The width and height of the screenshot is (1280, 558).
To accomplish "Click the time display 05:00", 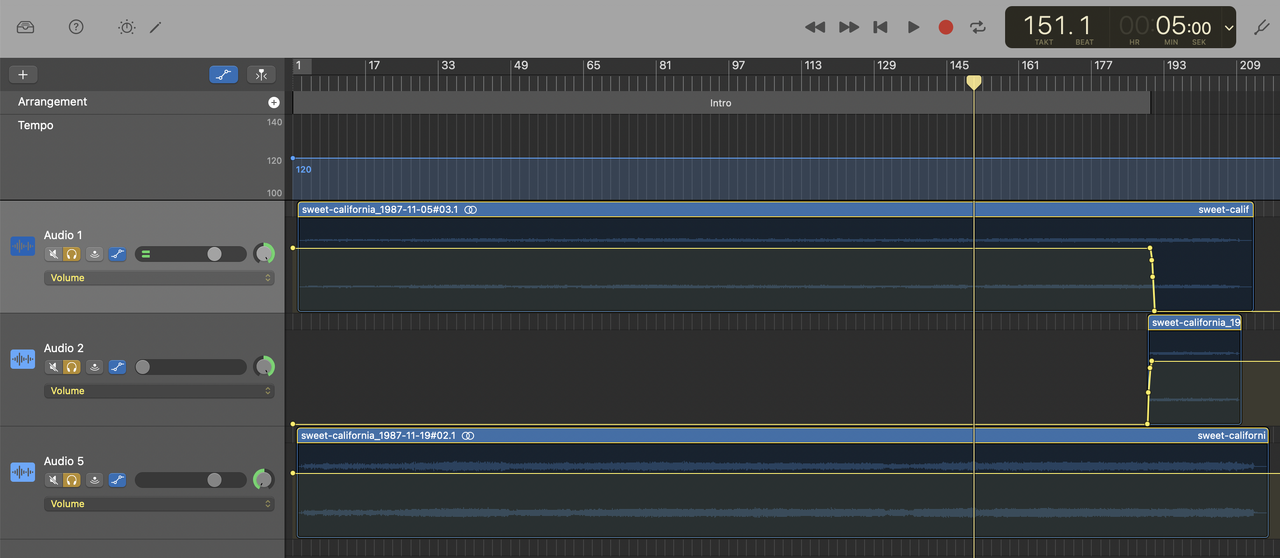I will (x=1184, y=27).
